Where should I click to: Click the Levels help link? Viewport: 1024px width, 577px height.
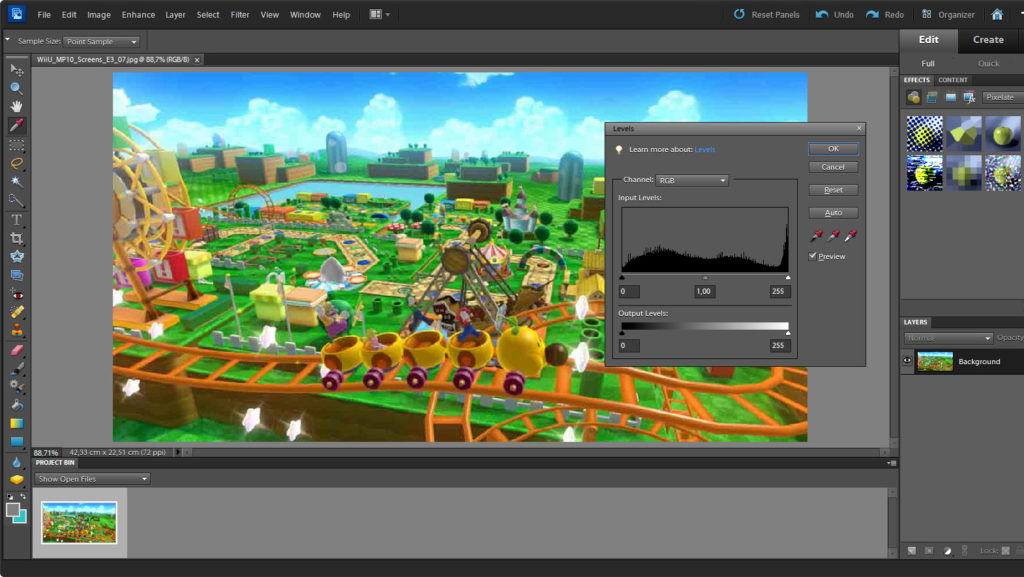(x=705, y=150)
